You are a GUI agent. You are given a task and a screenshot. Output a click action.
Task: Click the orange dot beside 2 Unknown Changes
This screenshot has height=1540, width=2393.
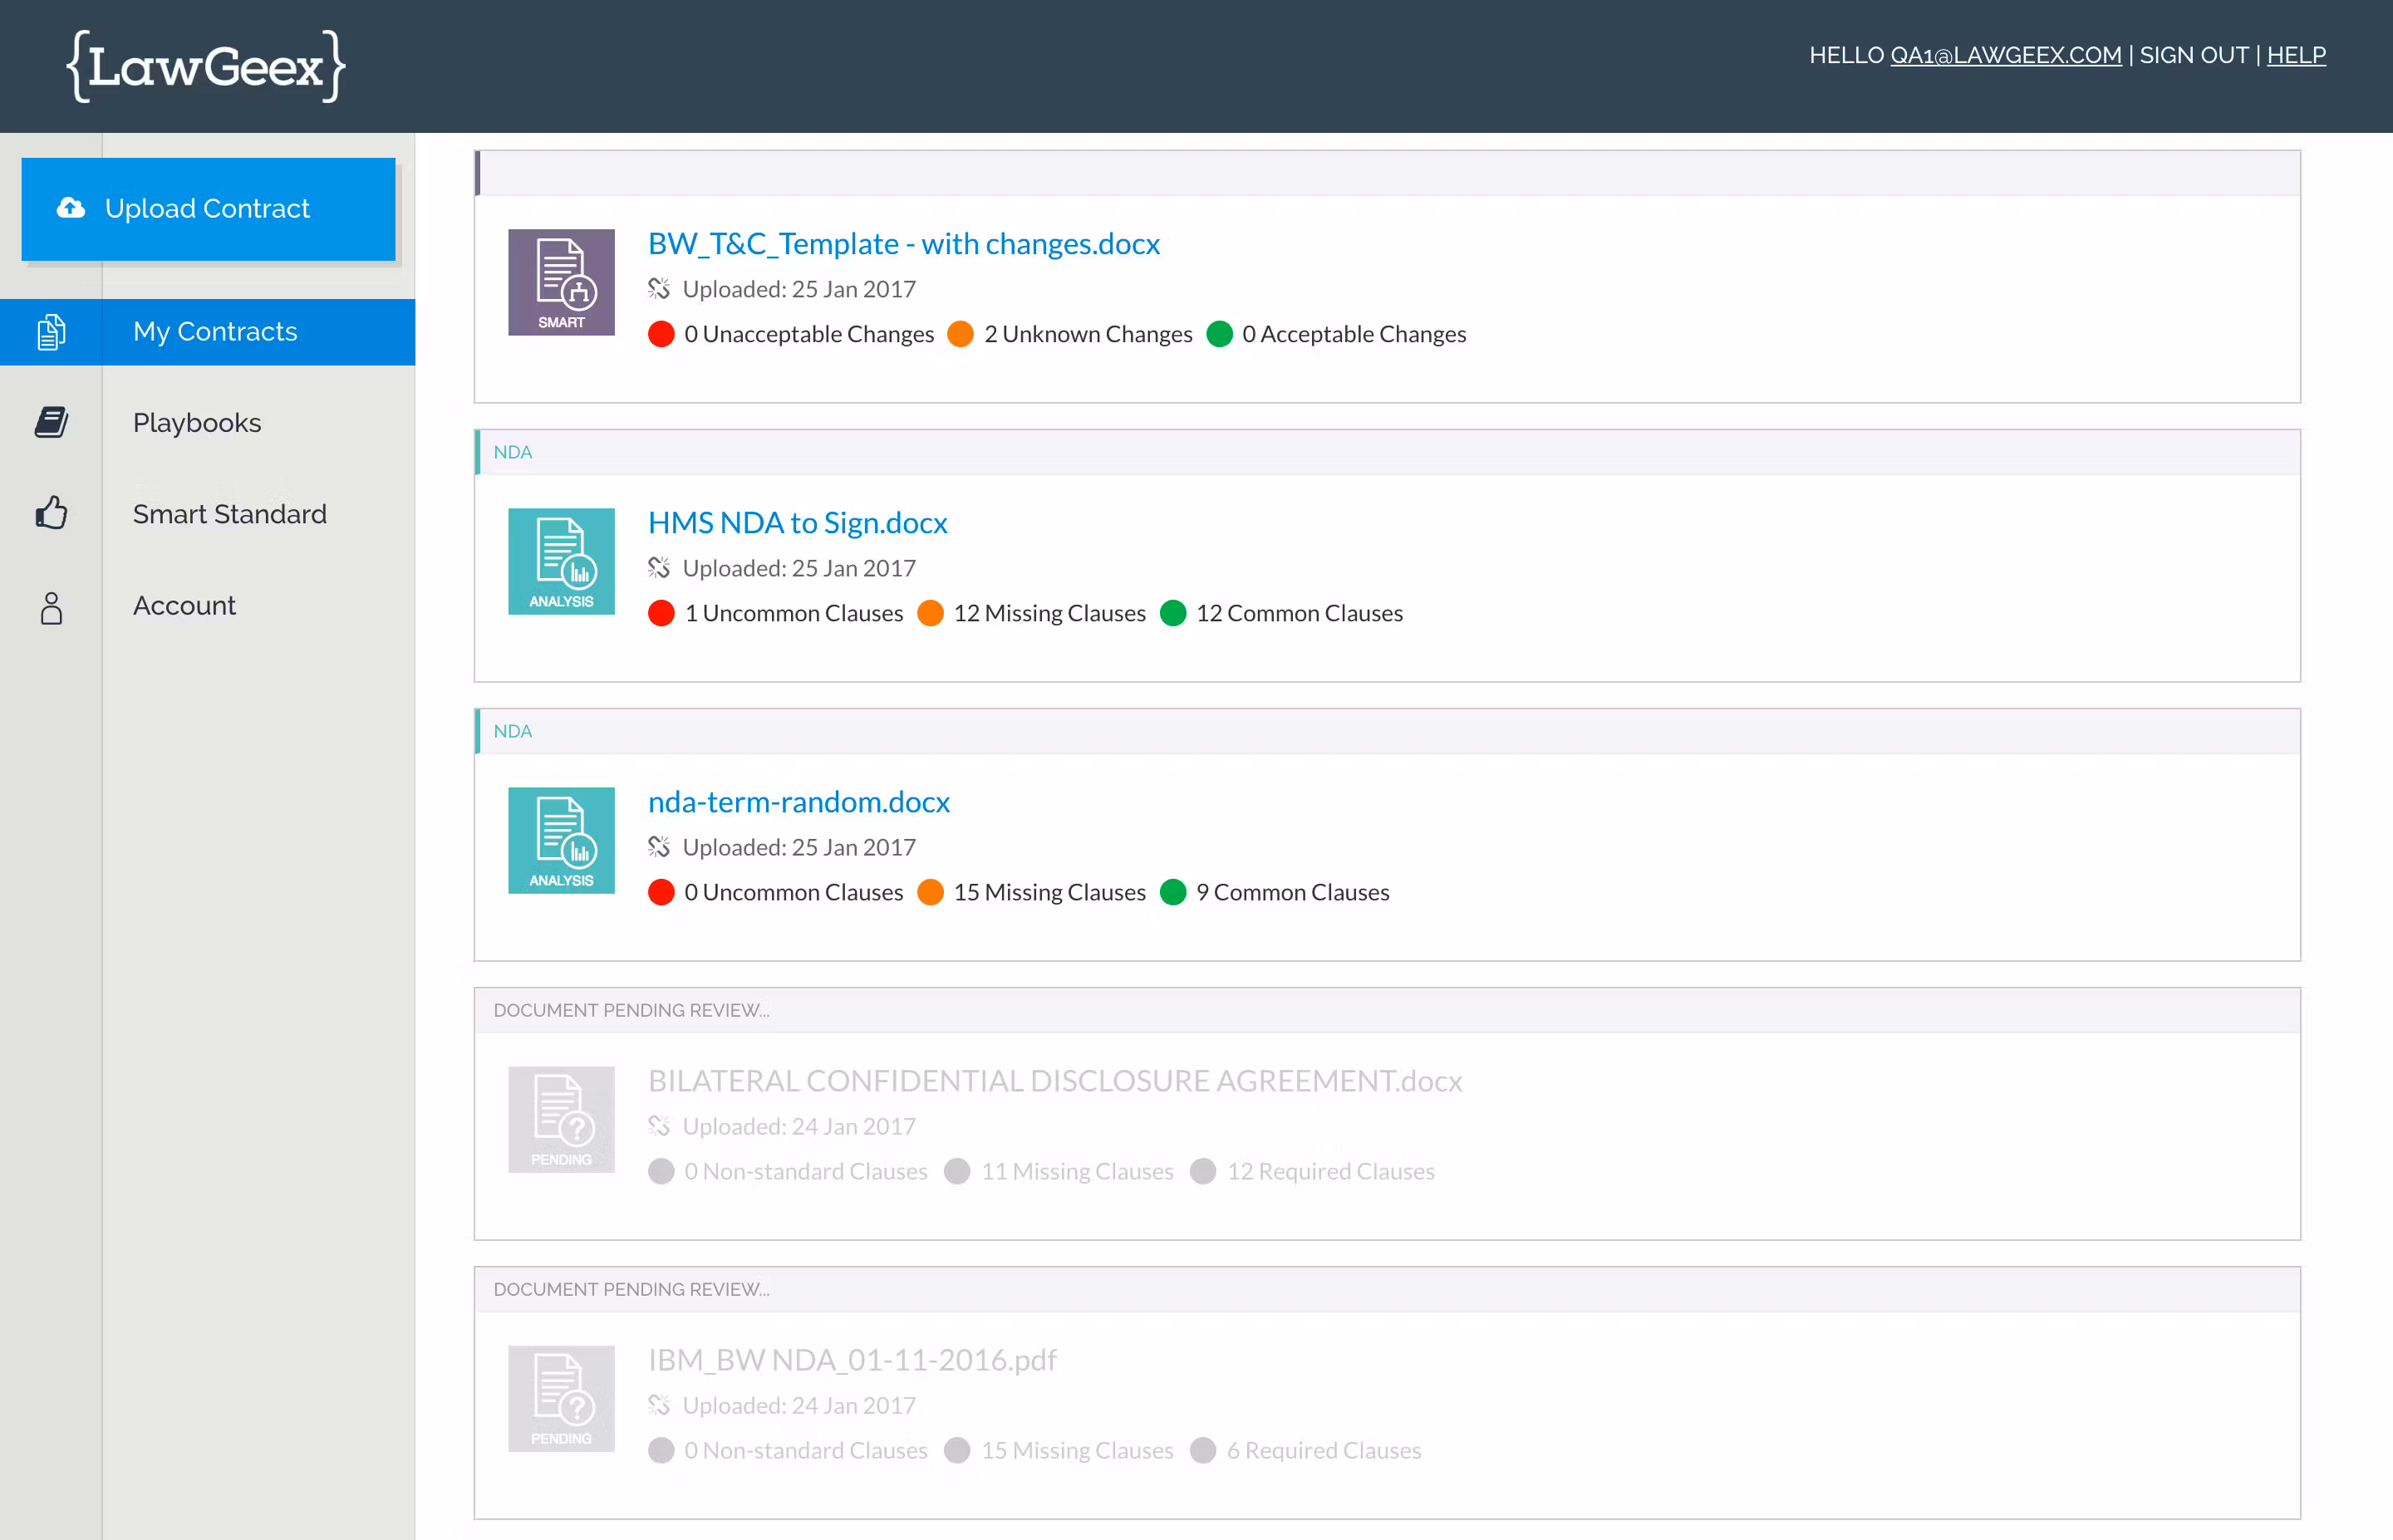(x=960, y=334)
